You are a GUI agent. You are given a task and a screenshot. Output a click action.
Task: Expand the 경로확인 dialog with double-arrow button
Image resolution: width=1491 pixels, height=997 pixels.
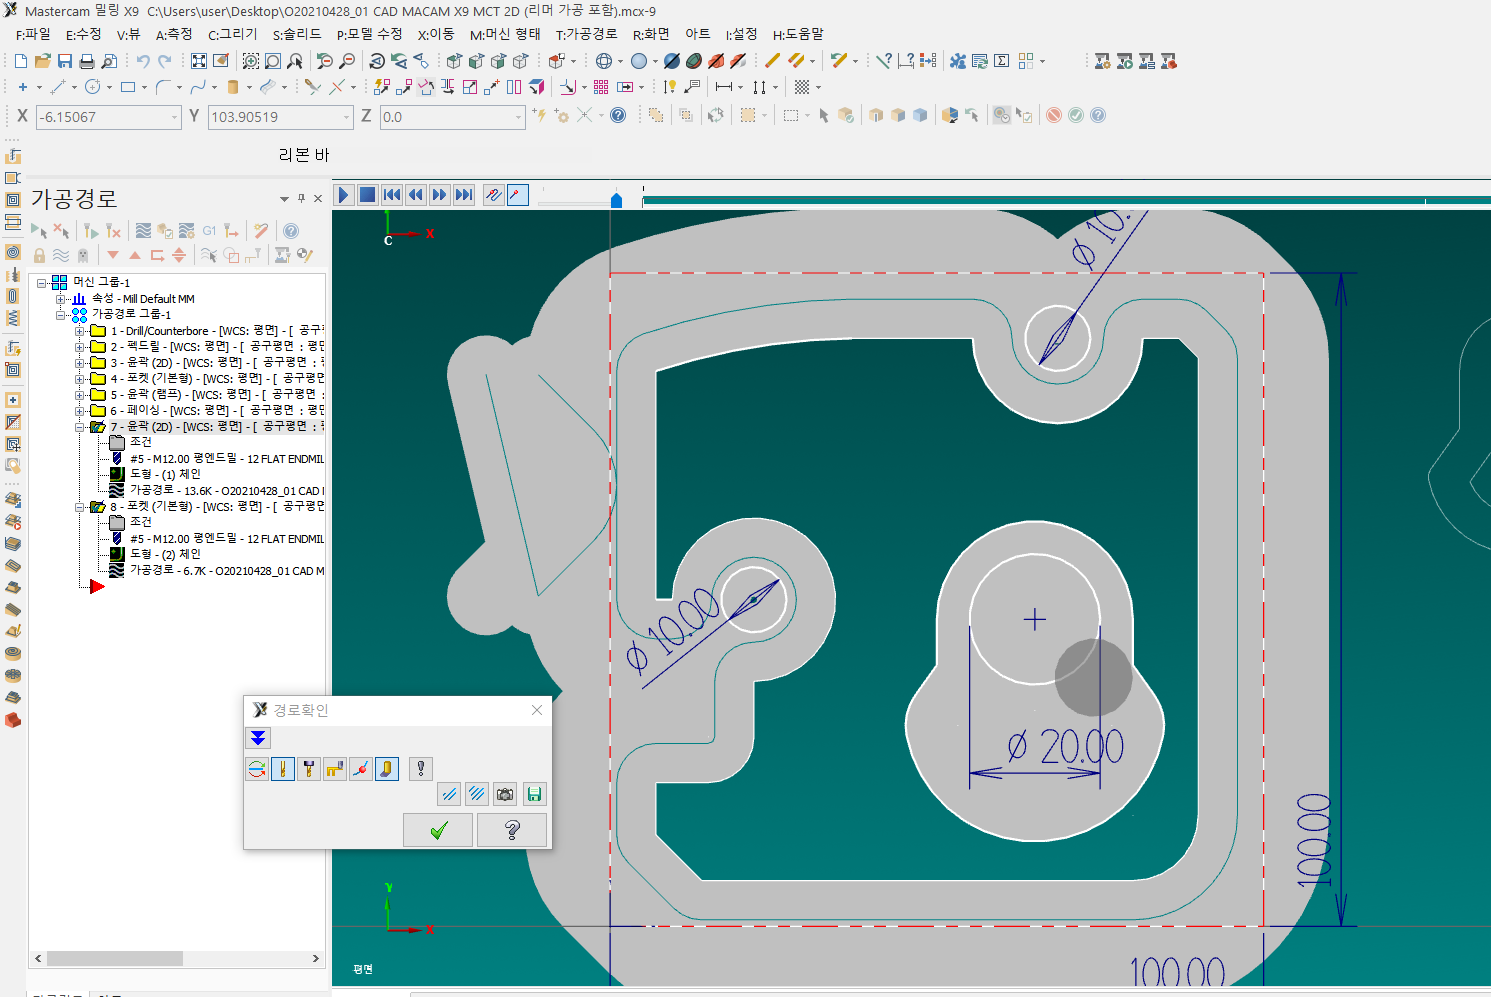(258, 738)
